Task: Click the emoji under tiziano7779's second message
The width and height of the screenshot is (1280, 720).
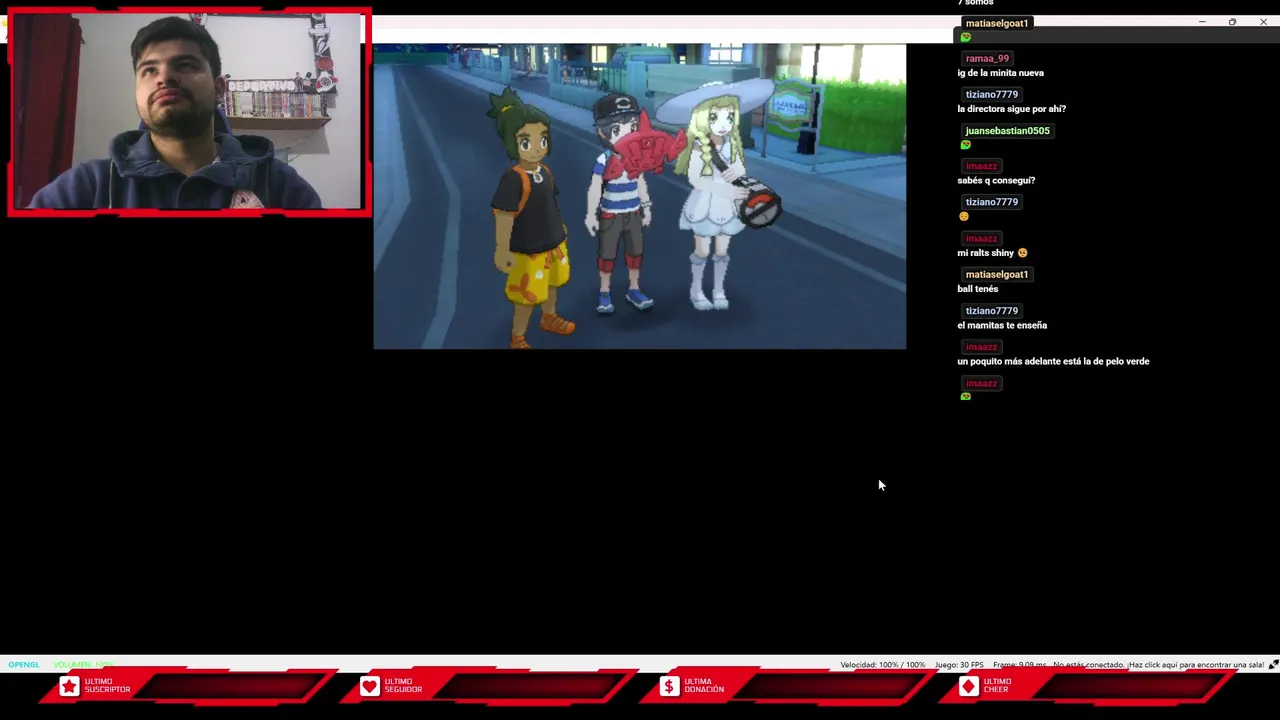Action: coord(964,217)
